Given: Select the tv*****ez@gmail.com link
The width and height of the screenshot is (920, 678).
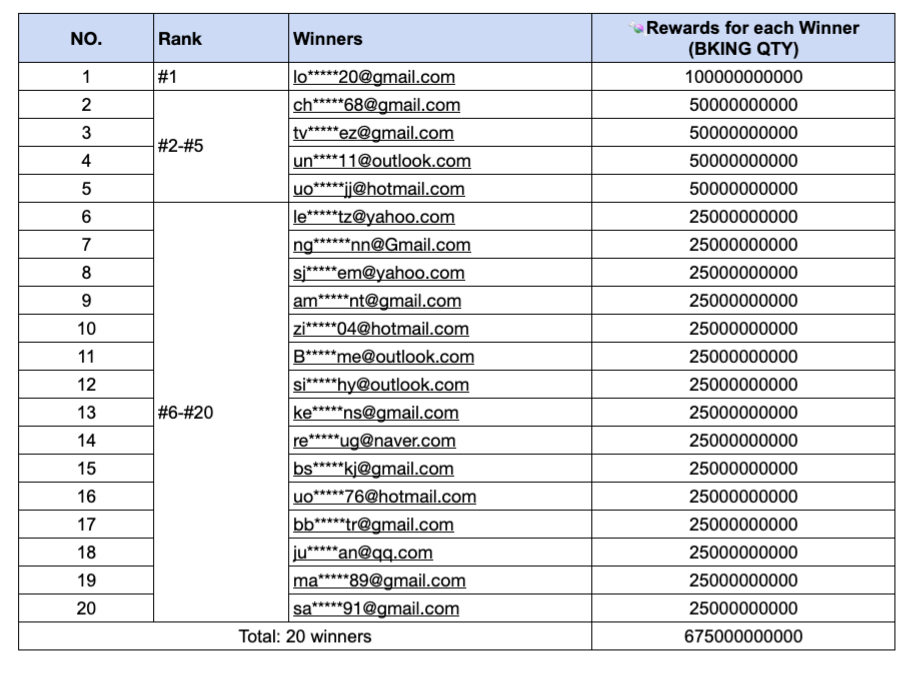Looking at the screenshot, I should tap(373, 133).
